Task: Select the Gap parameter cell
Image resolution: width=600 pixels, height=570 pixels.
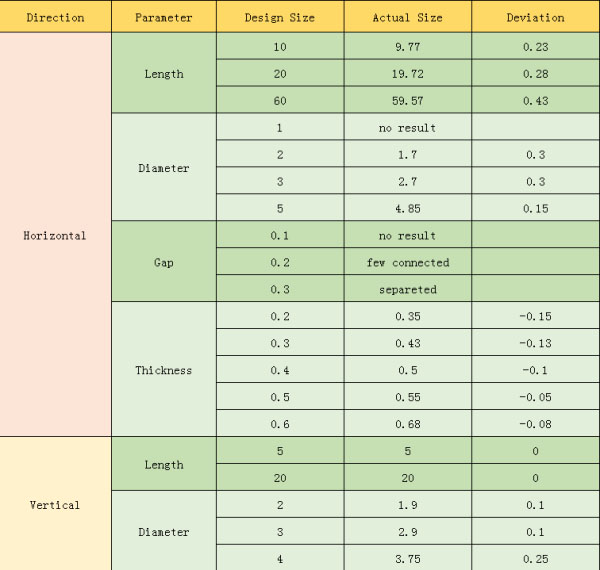Action: pos(164,262)
